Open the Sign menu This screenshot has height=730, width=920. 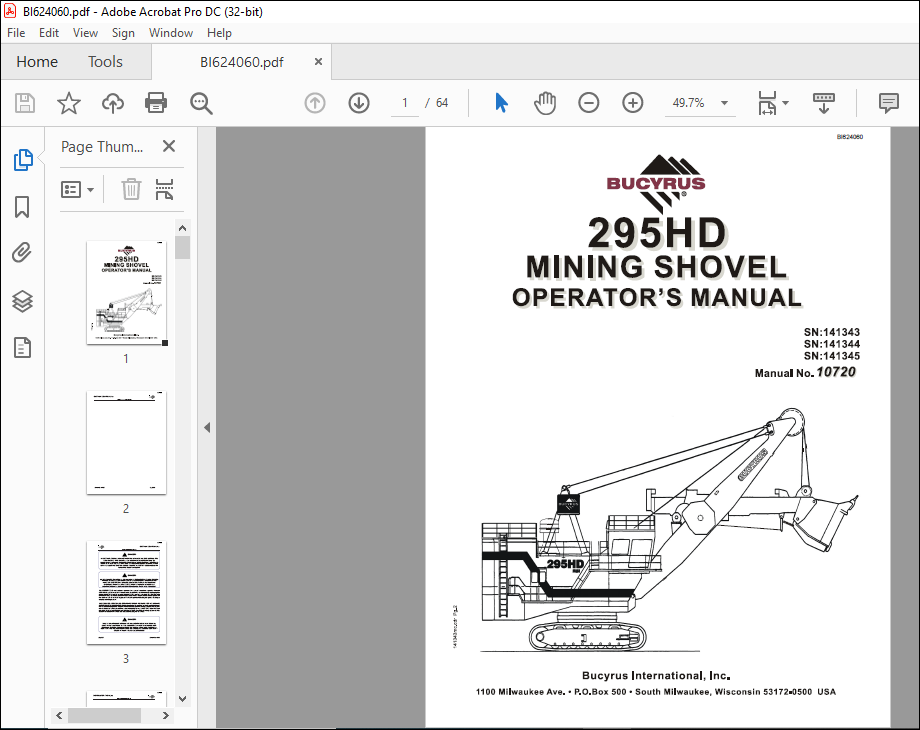click(x=123, y=33)
